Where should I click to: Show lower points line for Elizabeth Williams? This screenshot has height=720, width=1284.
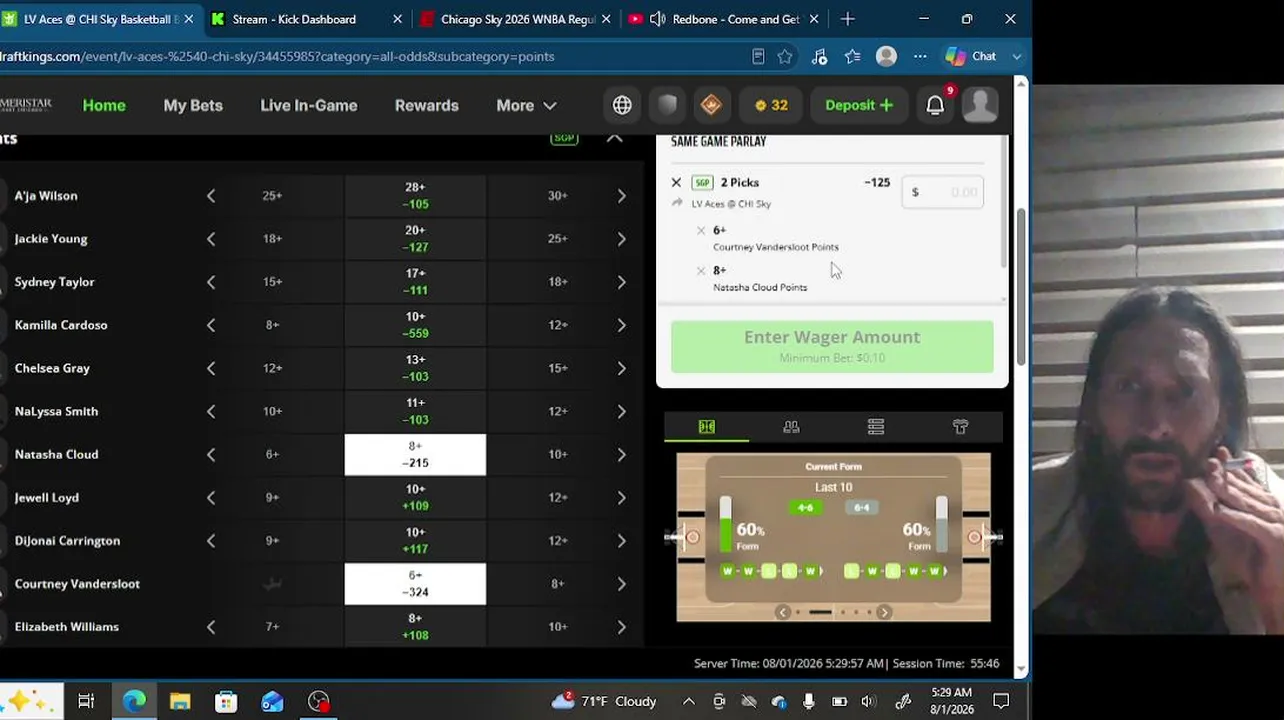click(x=211, y=627)
